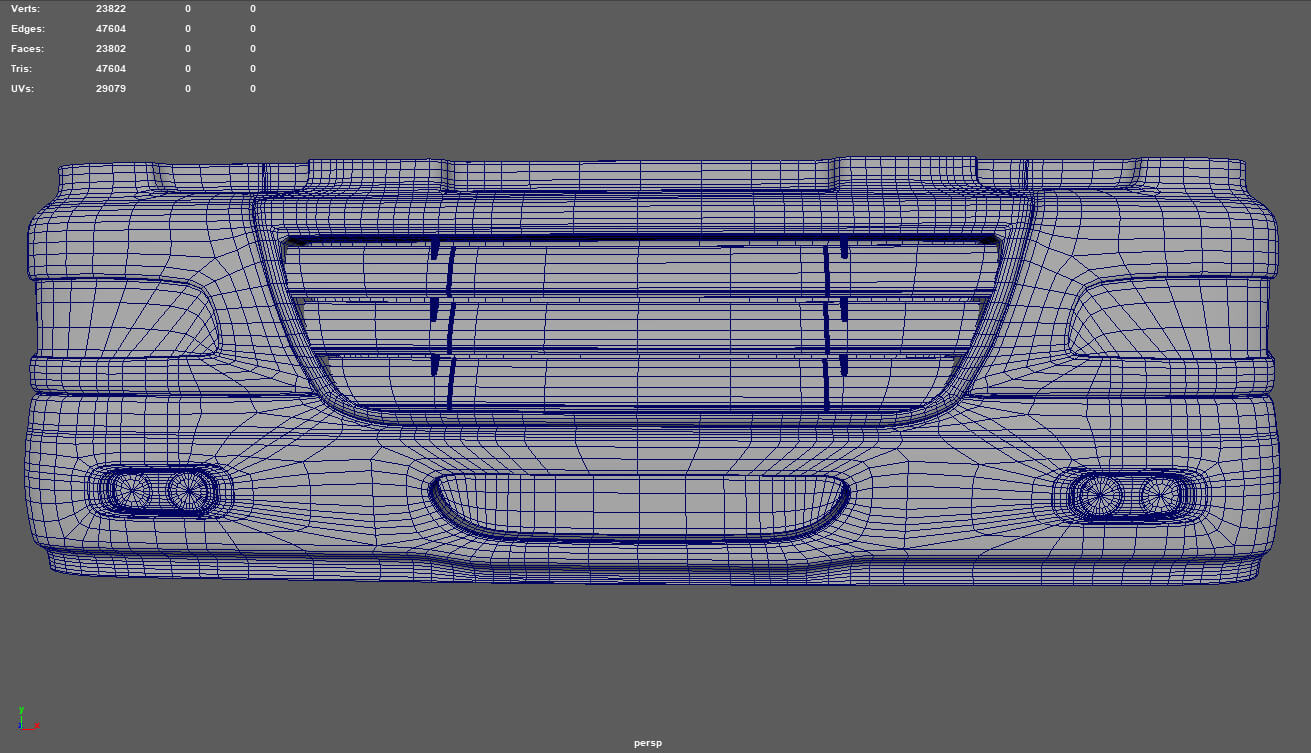This screenshot has width=1311, height=753.
Task: Click the UVs: label in poly count HUD
Action: (24, 89)
